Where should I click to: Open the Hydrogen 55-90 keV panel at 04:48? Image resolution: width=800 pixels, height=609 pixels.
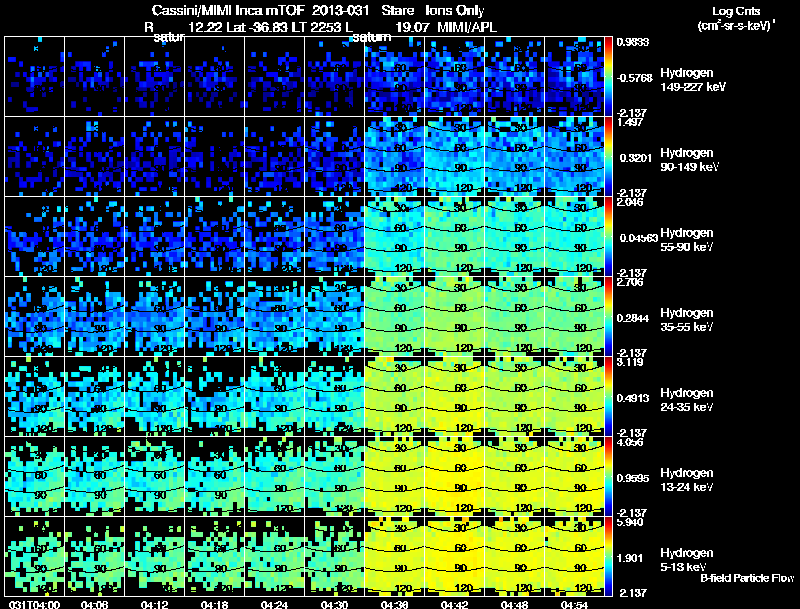click(x=514, y=237)
